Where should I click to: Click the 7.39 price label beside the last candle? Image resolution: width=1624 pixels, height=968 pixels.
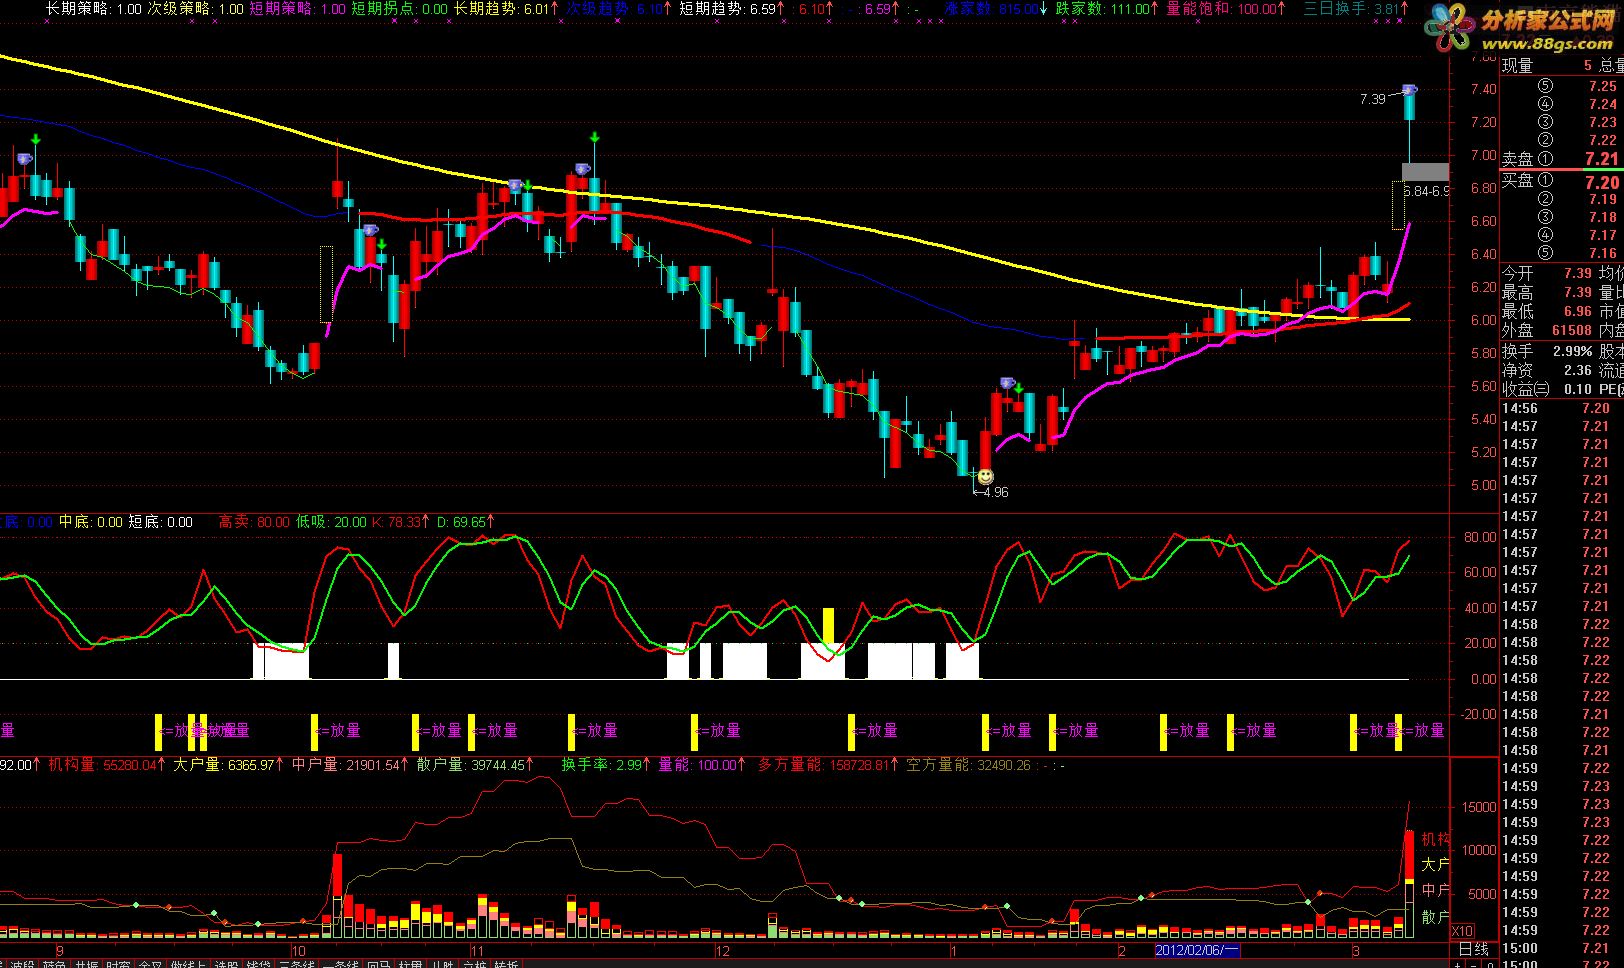click(x=1373, y=99)
